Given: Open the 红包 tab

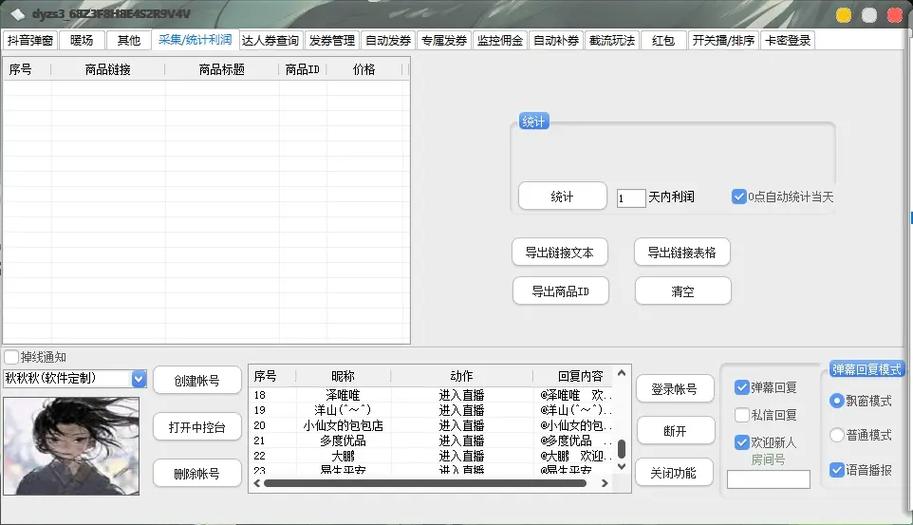Looking at the screenshot, I should [663, 40].
